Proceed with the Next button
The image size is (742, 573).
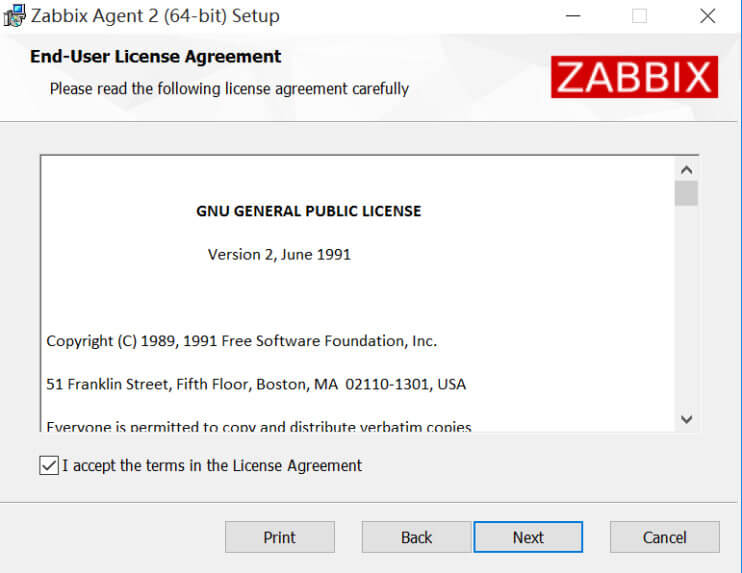click(x=528, y=537)
